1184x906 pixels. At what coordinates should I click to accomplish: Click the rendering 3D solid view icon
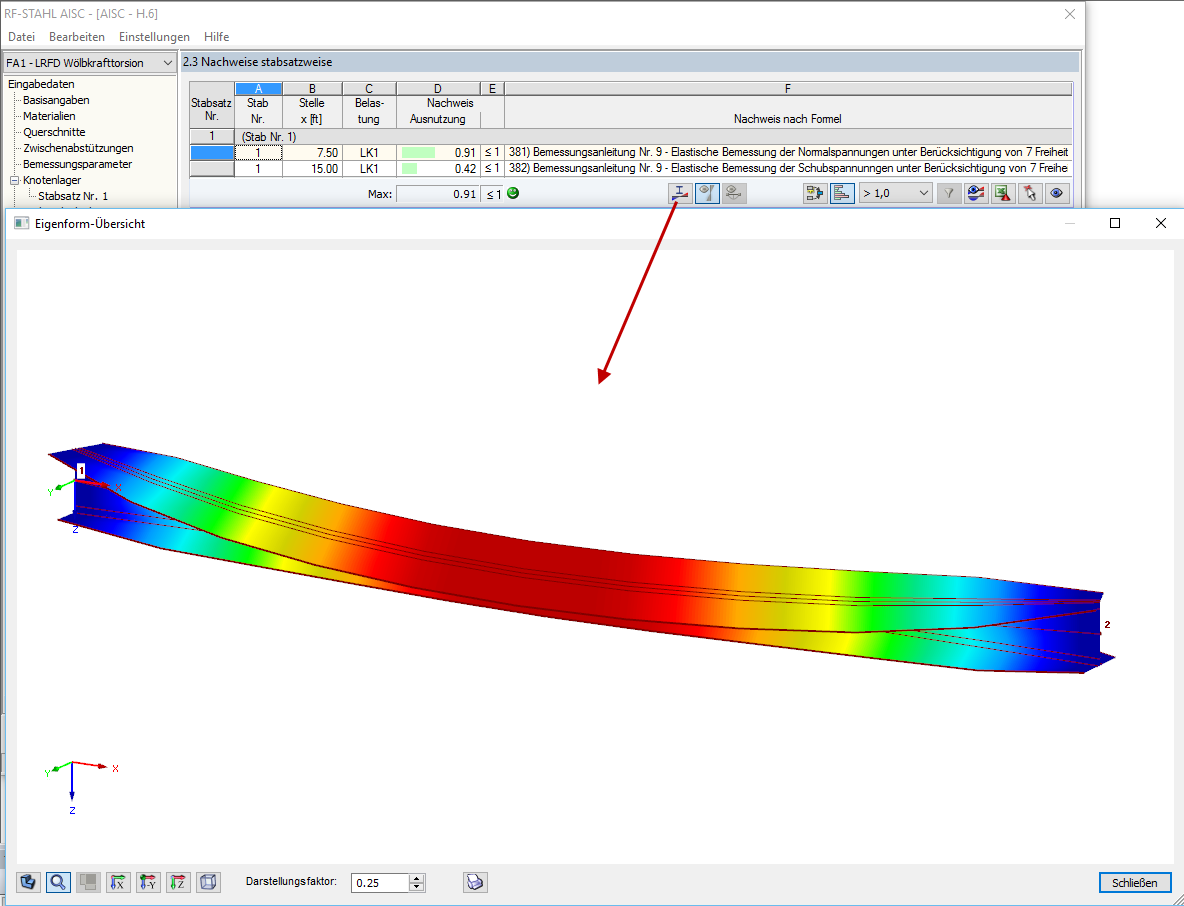(28, 882)
